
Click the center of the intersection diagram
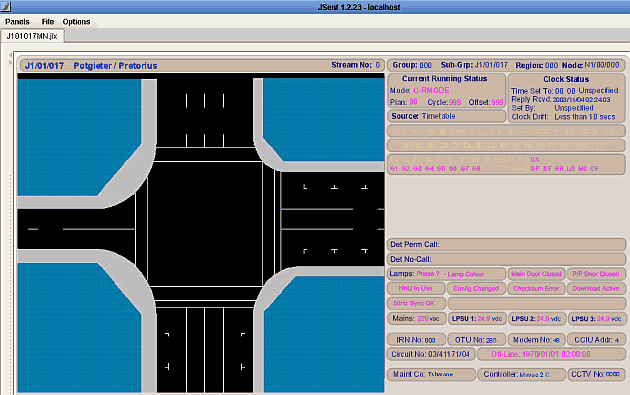205,224
